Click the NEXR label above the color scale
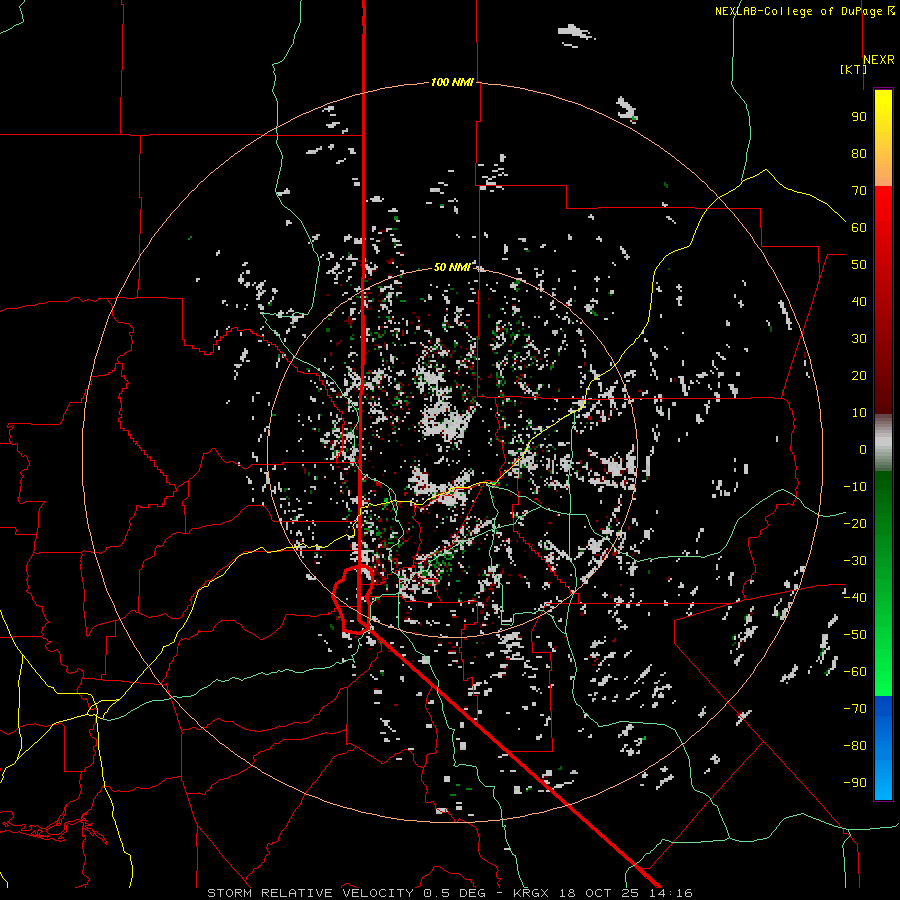Image resolution: width=900 pixels, height=900 pixels. point(879,60)
